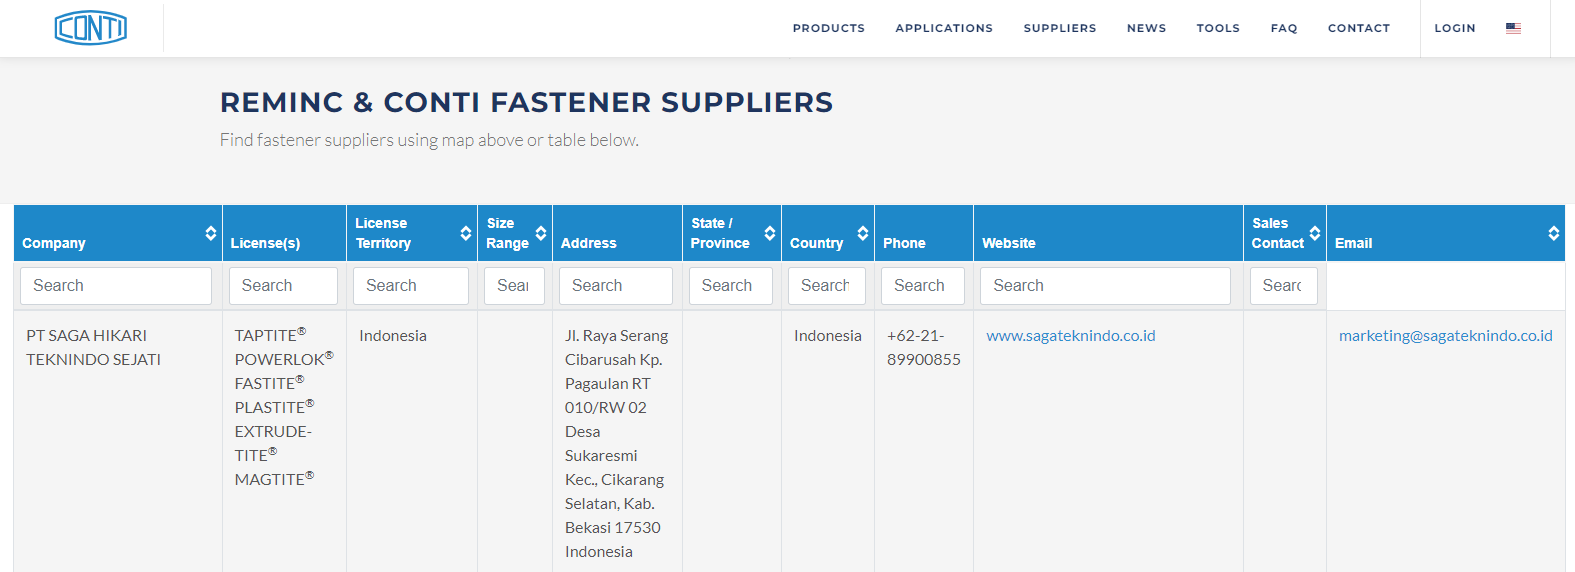Click the Website search input
The width and height of the screenshot is (1575, 572).
[x=1104, y=286]
